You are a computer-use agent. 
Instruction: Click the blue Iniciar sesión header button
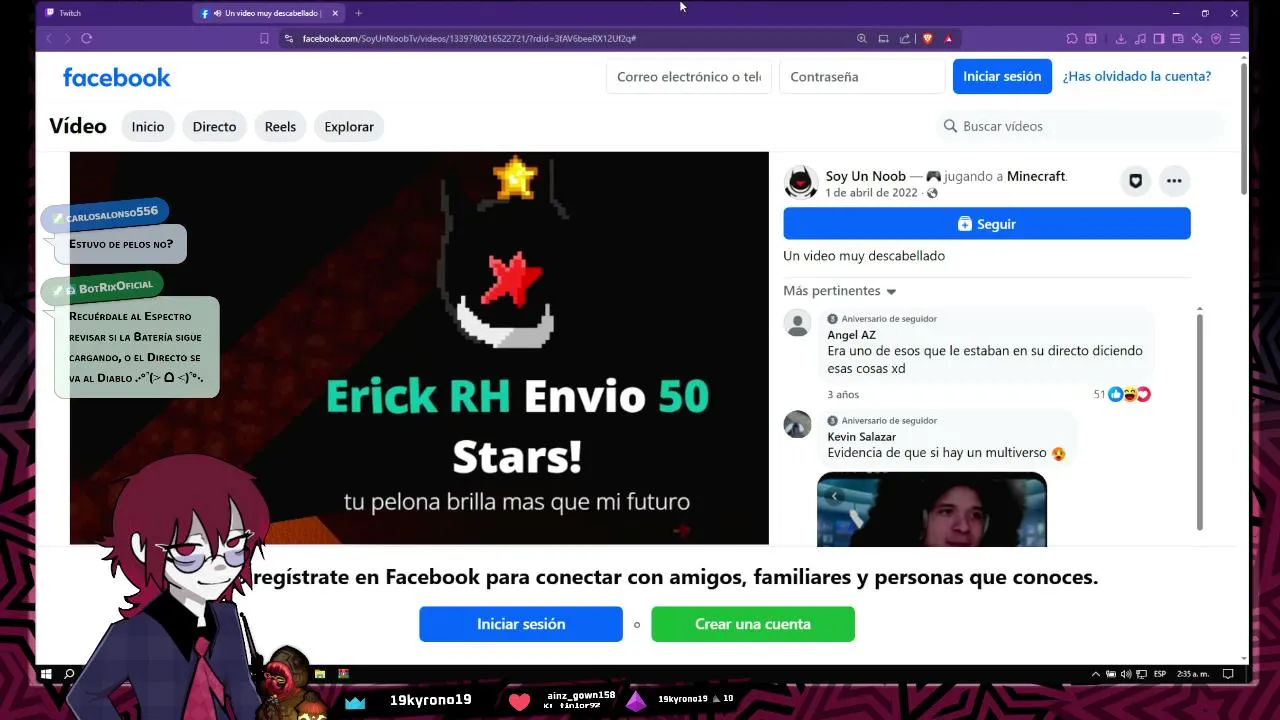(x=1002, y=76)
